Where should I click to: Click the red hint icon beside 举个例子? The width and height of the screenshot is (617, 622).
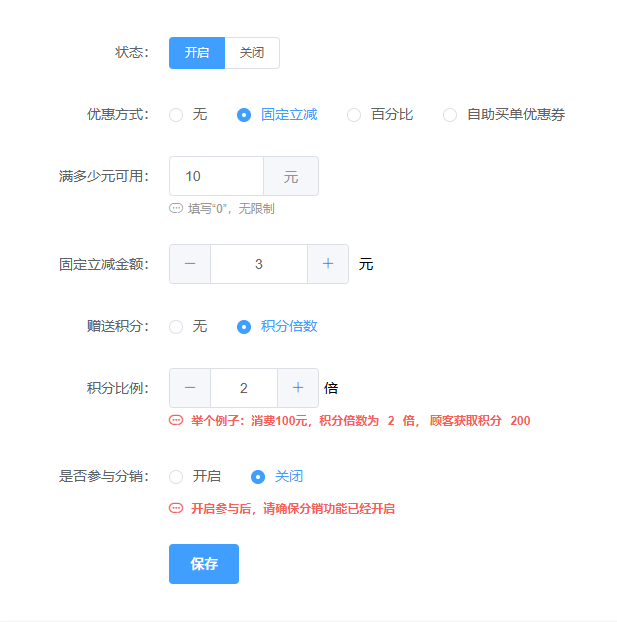click(x=176, y=421)
